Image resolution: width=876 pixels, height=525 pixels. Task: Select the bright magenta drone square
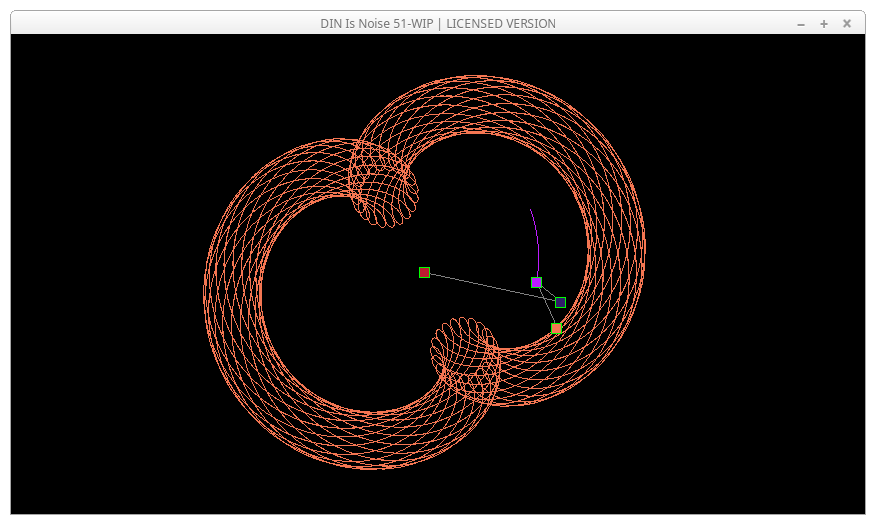click(536, 283)
